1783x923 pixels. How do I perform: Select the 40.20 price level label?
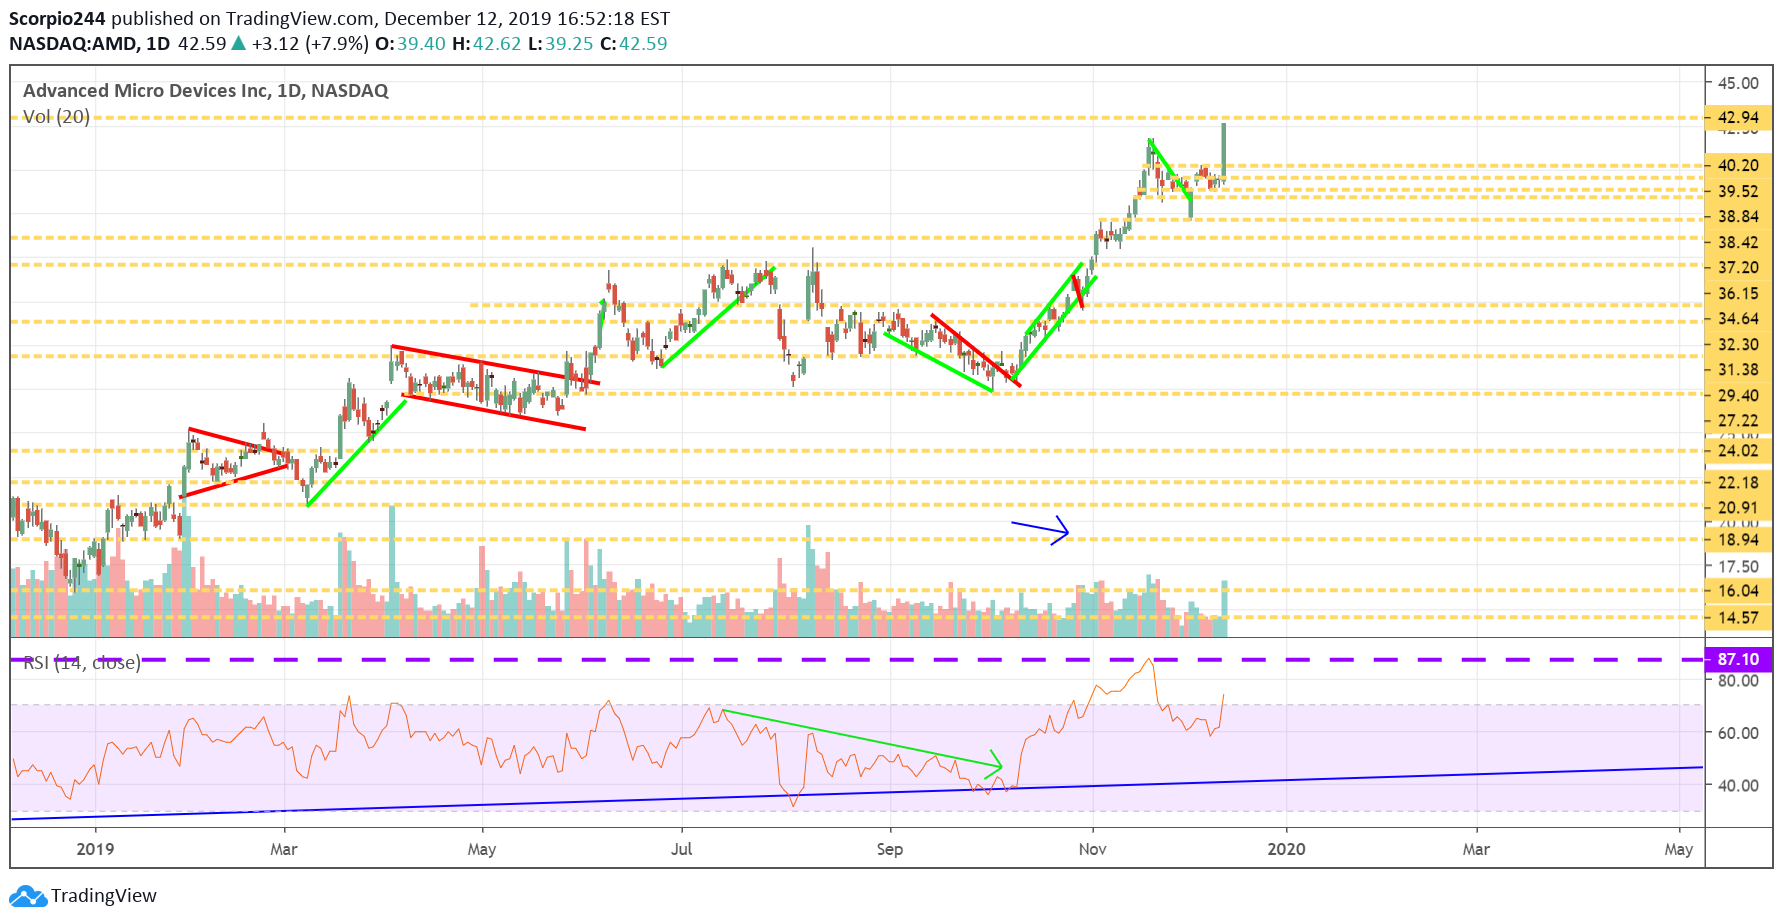click(1738, 166)
